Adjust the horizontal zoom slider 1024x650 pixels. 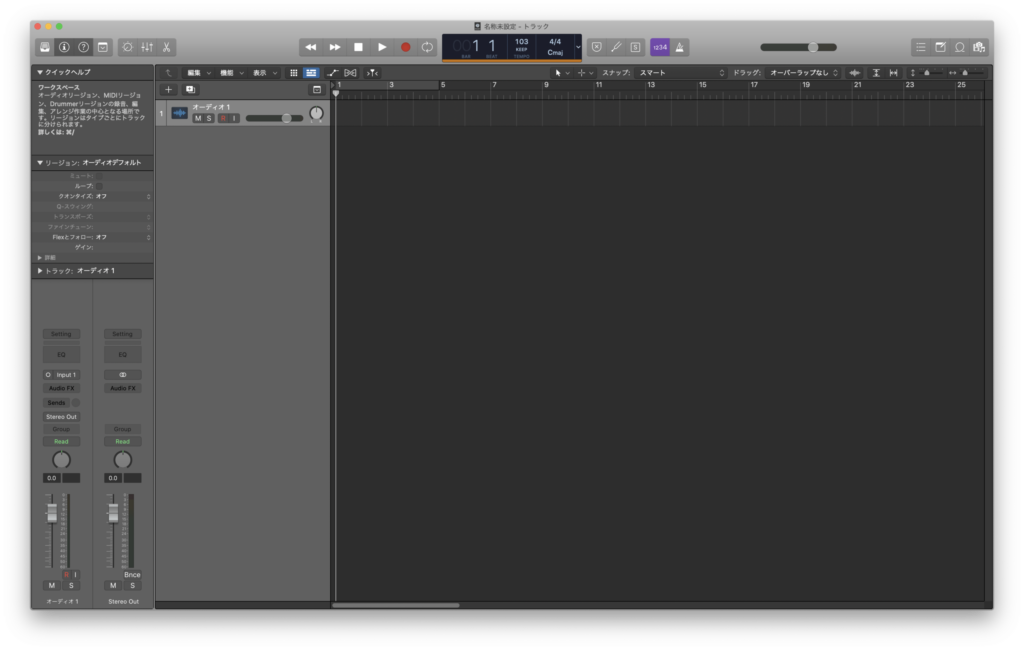click(966, 73)
